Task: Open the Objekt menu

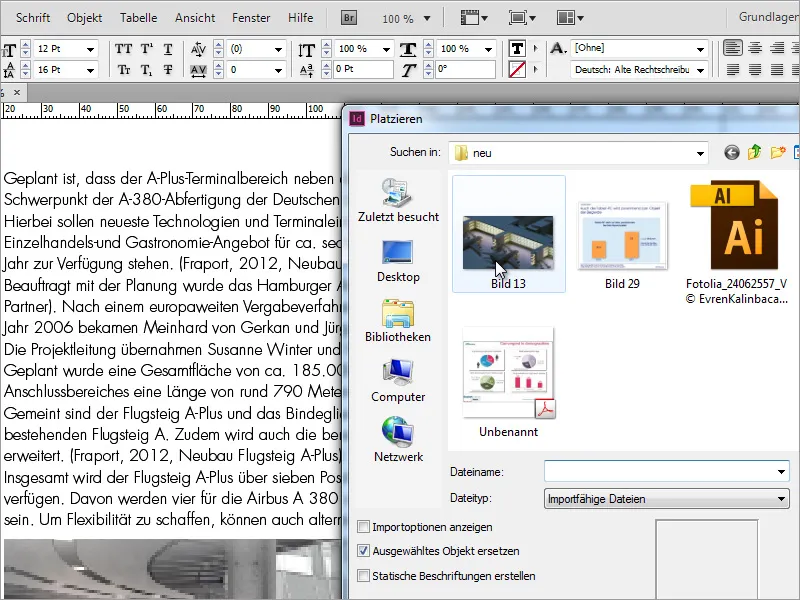Action: pyautogui.click(x=85, y=18)
